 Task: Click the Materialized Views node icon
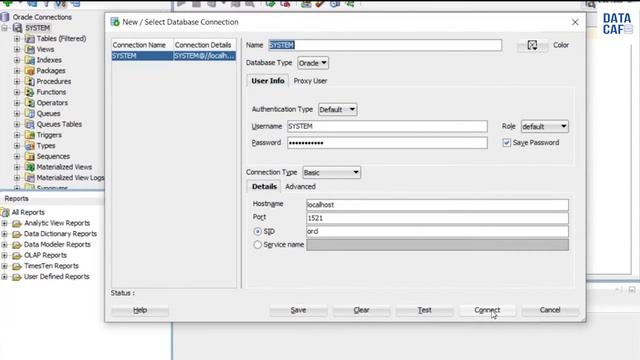[29, 167]
